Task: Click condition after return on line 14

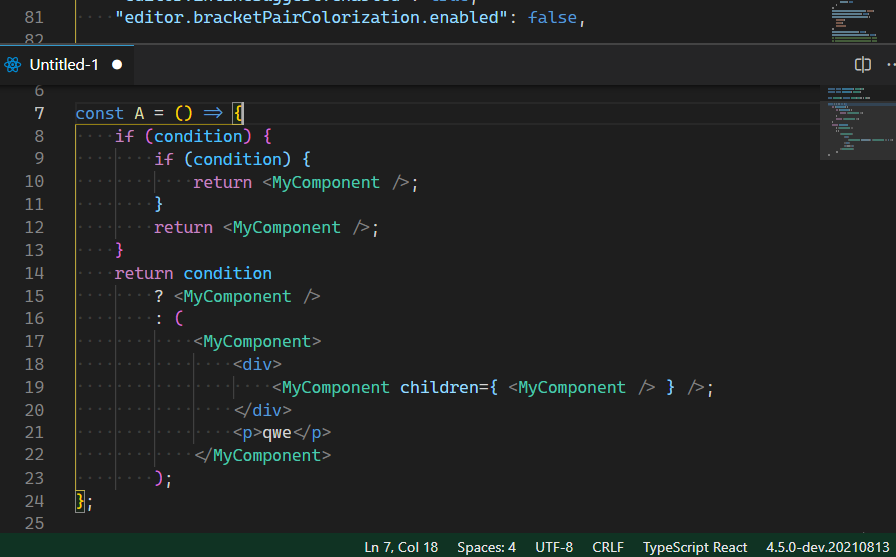Action: coord(227,273)
